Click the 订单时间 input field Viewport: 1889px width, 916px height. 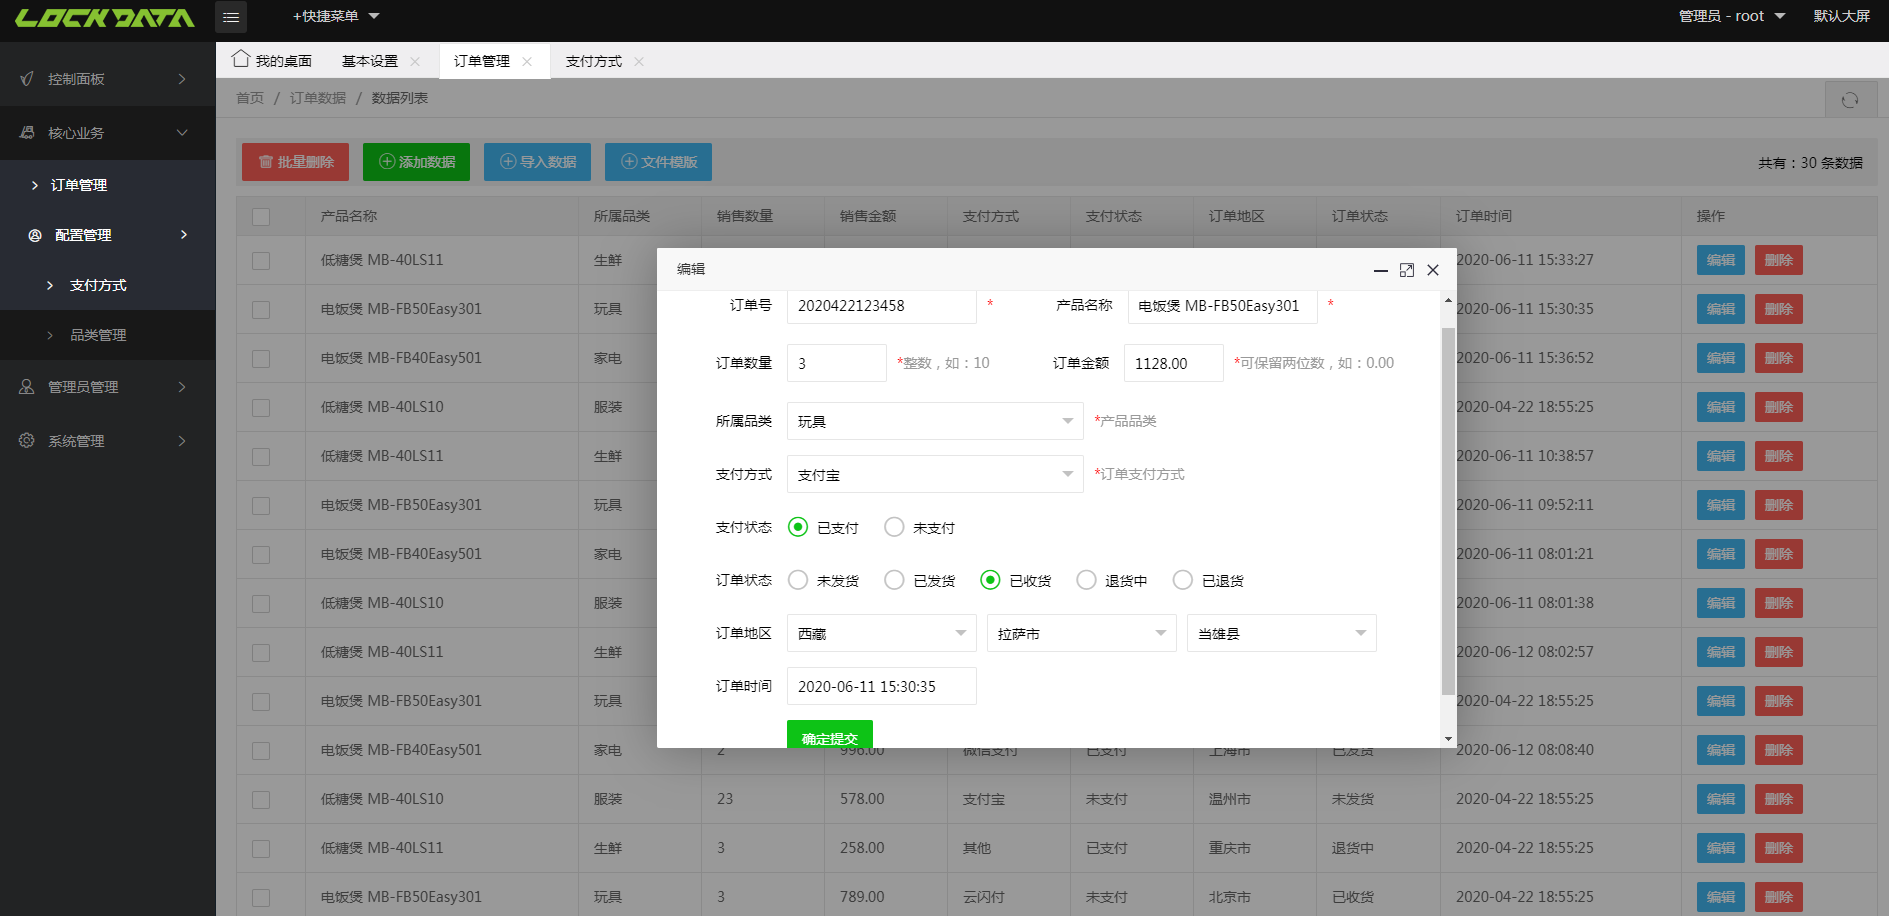pyautogui.click(x=882, y=686)
